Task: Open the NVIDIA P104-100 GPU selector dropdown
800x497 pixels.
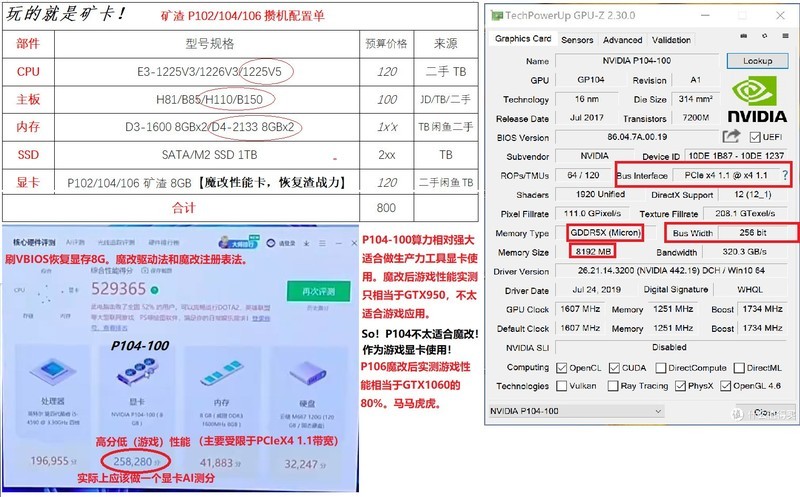Action: 576,411
